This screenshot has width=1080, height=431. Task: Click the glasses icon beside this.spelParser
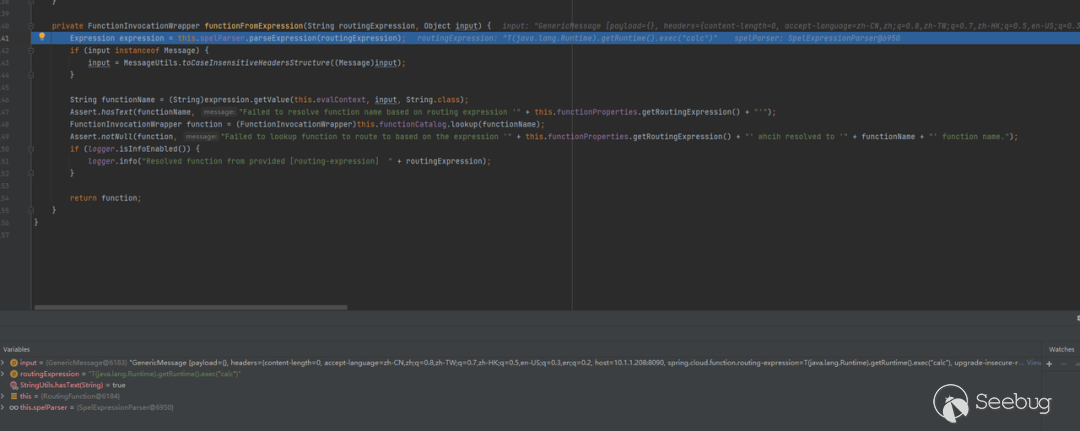[x=14, y=408]
